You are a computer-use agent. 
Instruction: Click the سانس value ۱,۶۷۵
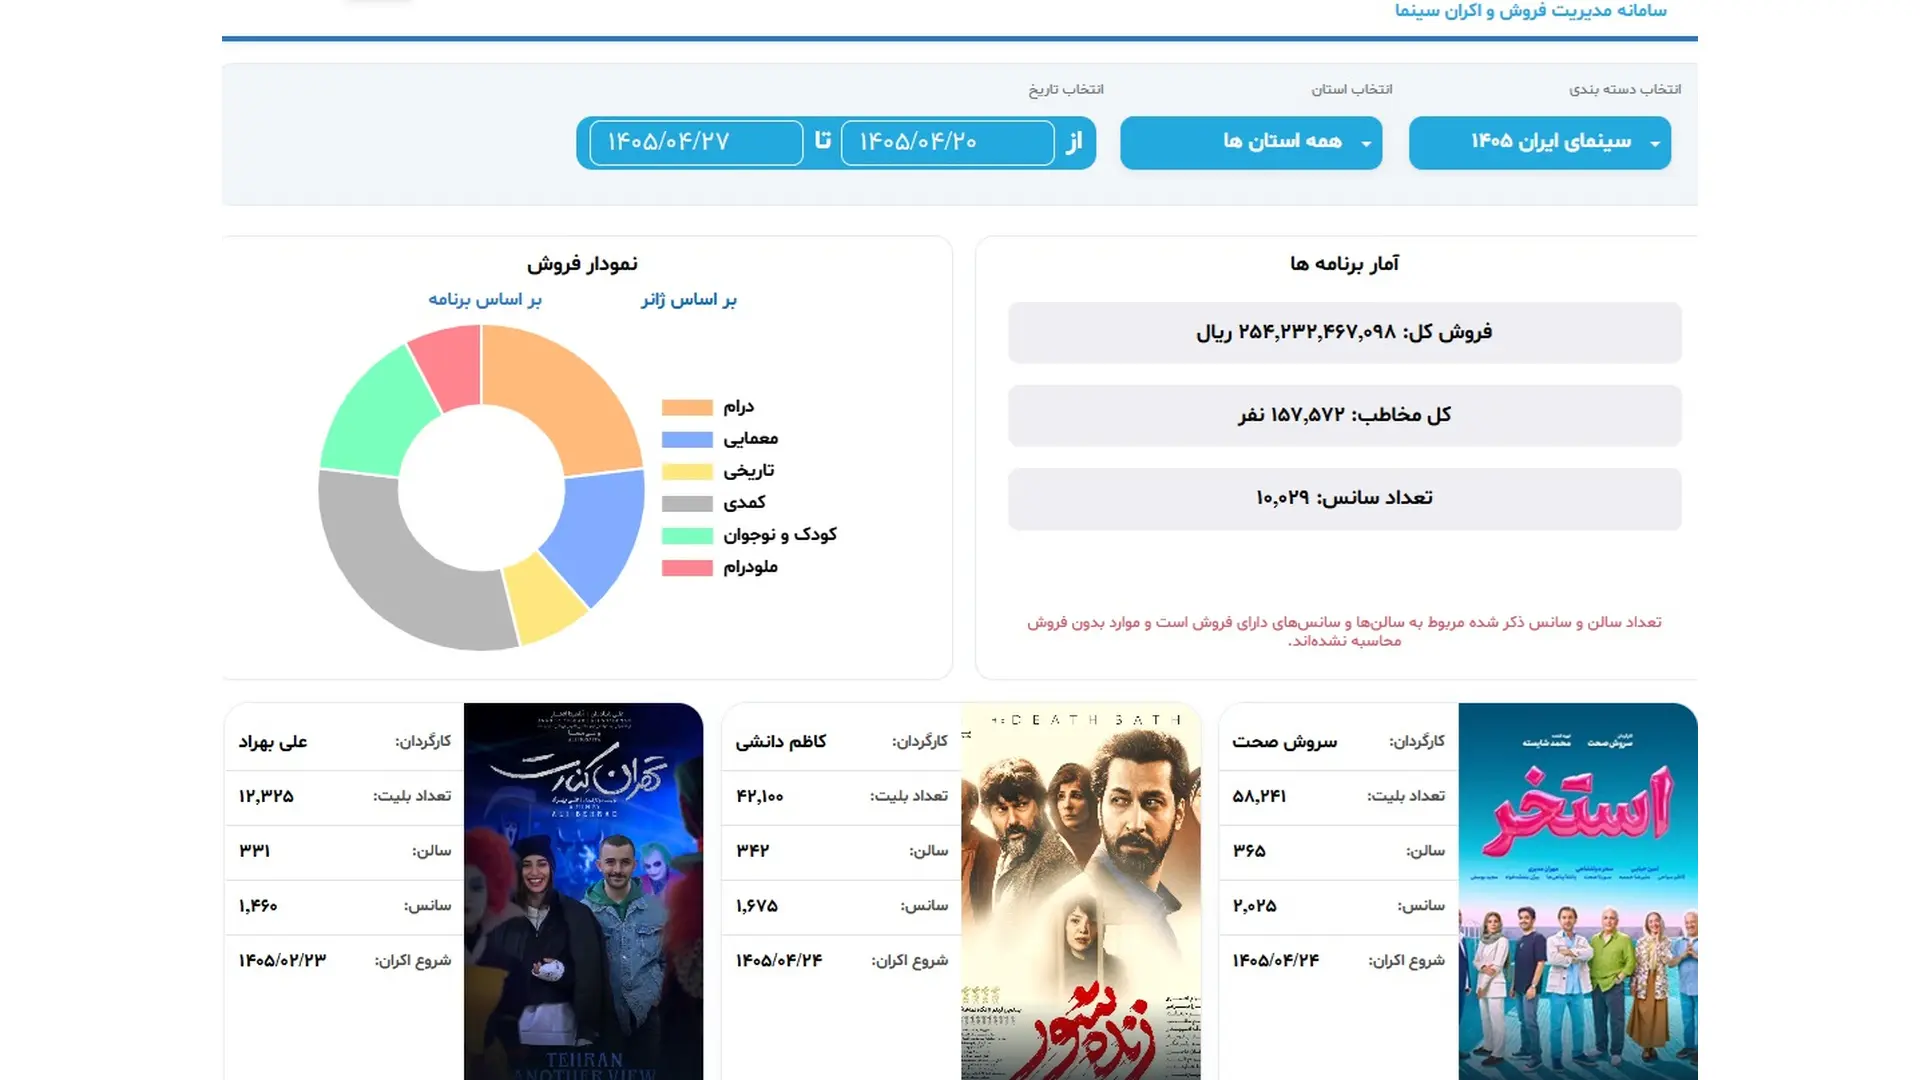757,906
